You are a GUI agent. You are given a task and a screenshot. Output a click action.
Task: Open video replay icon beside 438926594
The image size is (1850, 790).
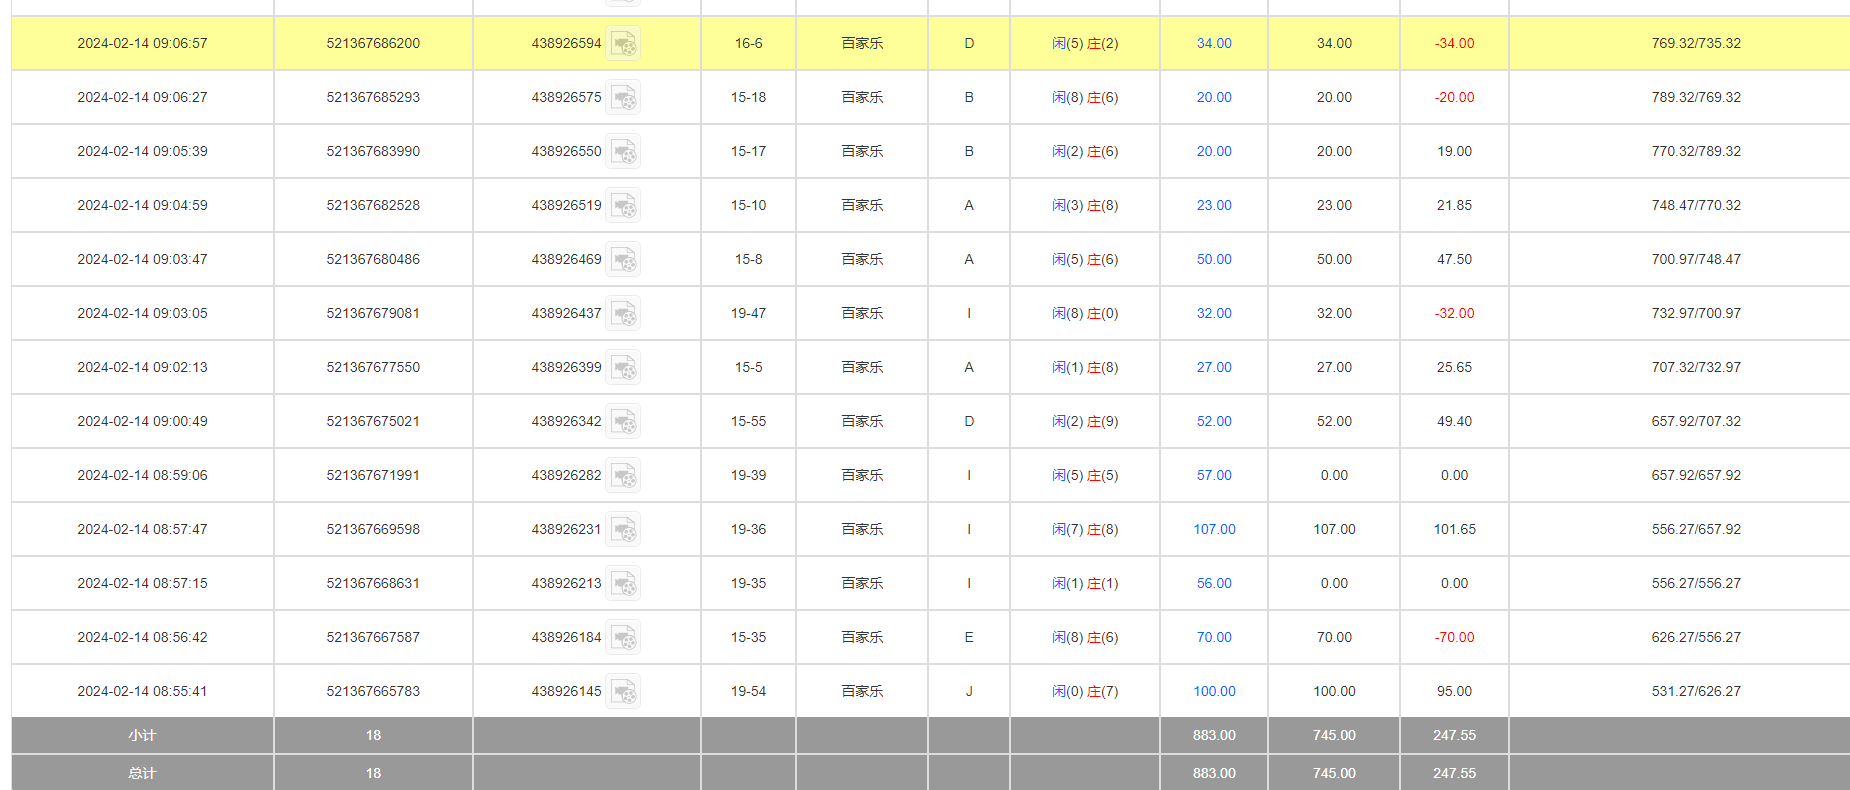tap(623, 44)
